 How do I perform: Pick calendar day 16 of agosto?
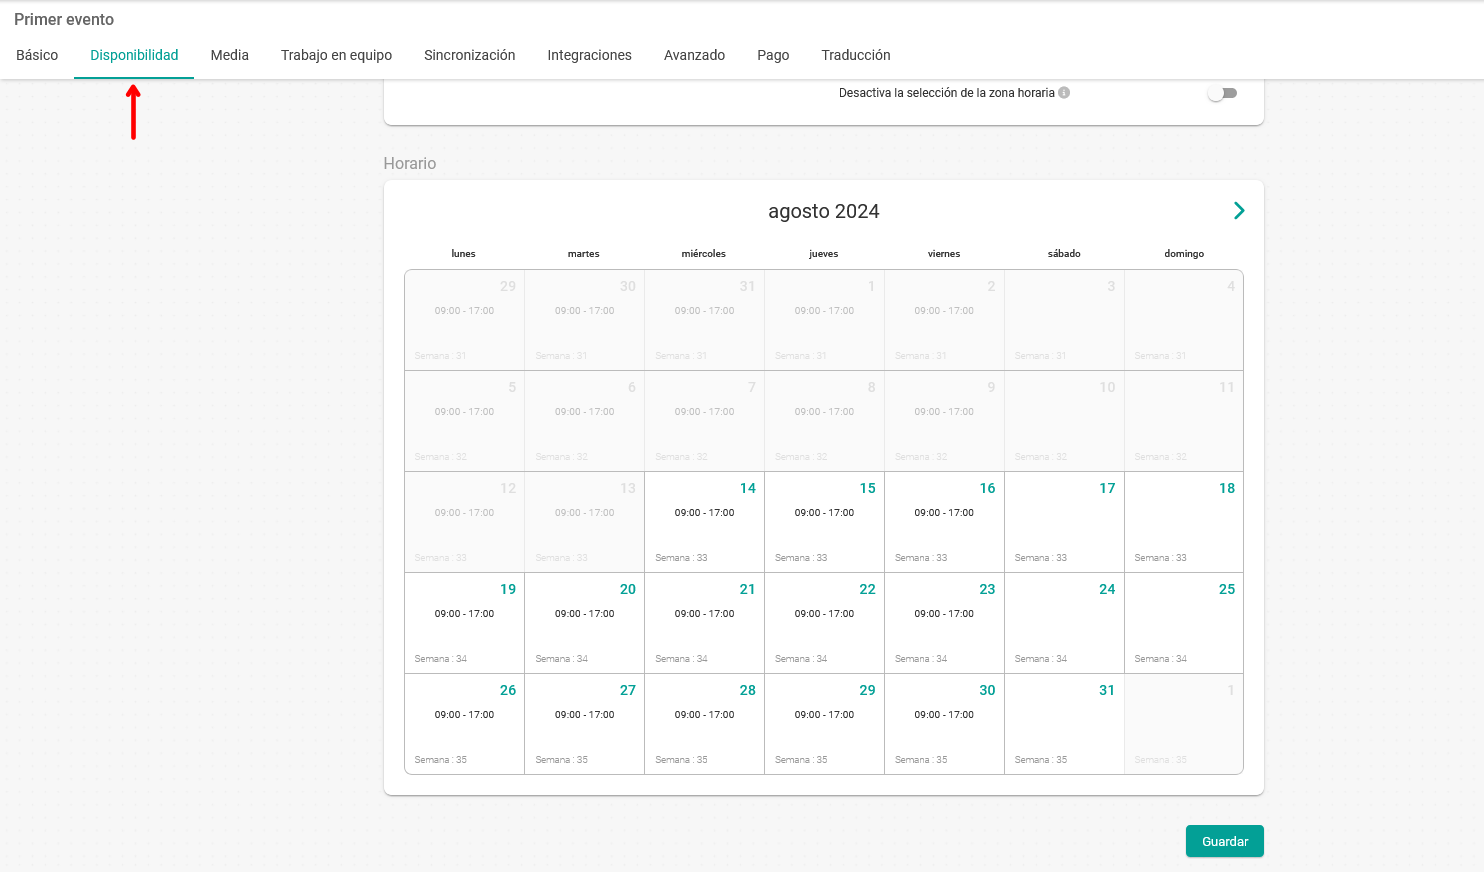click(944, 522)
